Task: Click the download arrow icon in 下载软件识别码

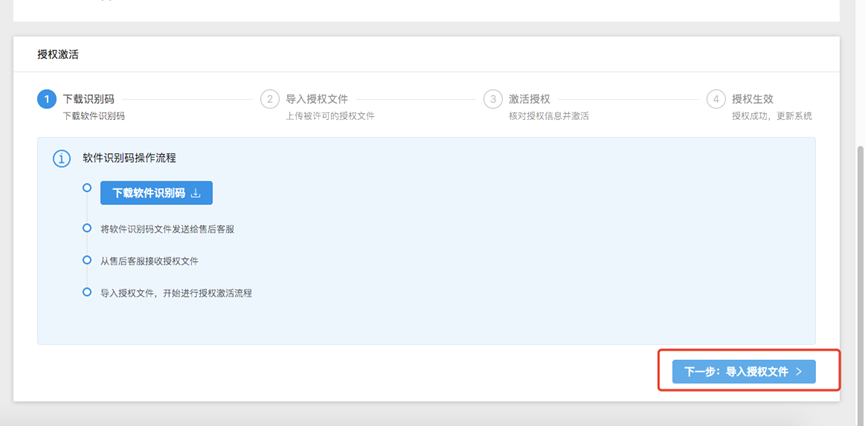Action: (196, 193)
